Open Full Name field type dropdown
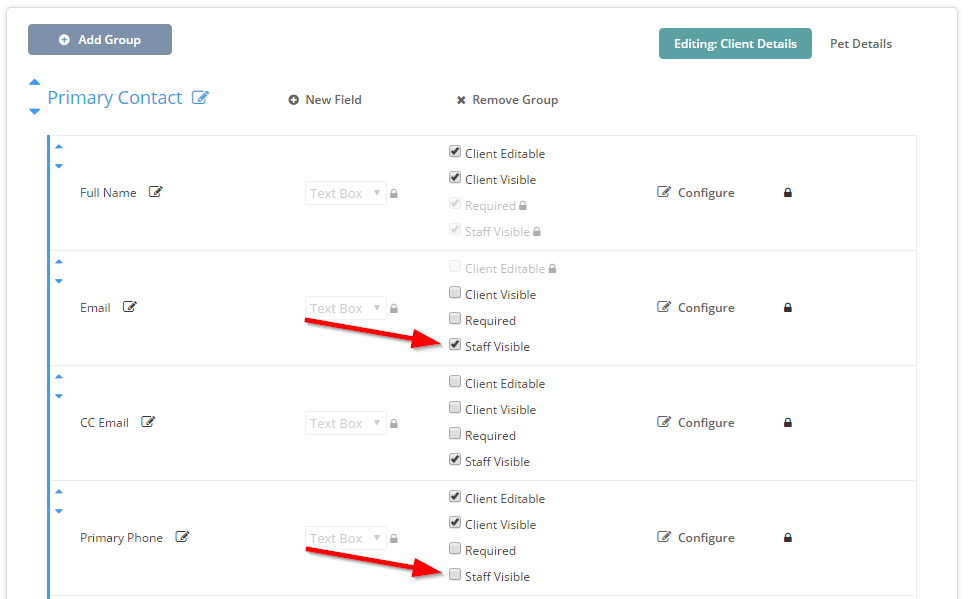 point(345,193)
